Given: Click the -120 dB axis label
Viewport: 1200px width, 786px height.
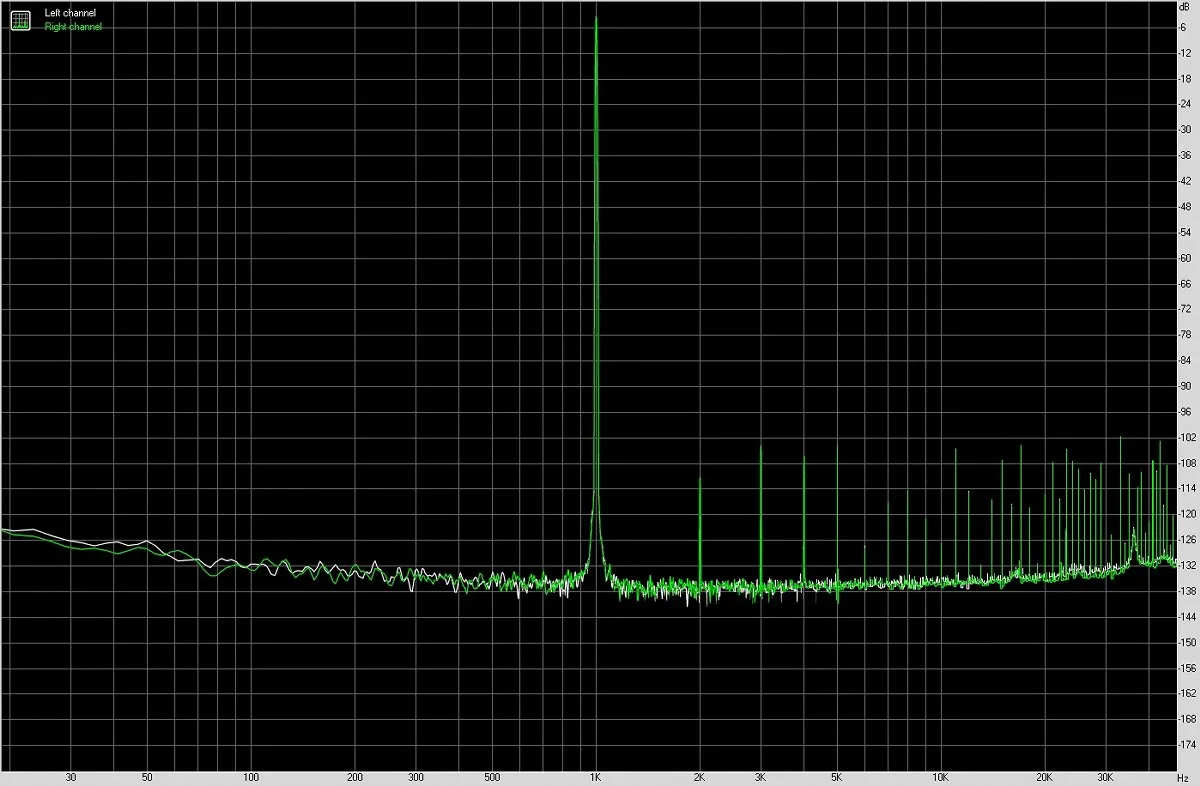Looking at the screenshot, I should pyautogui.click(x=1185, y=514).
